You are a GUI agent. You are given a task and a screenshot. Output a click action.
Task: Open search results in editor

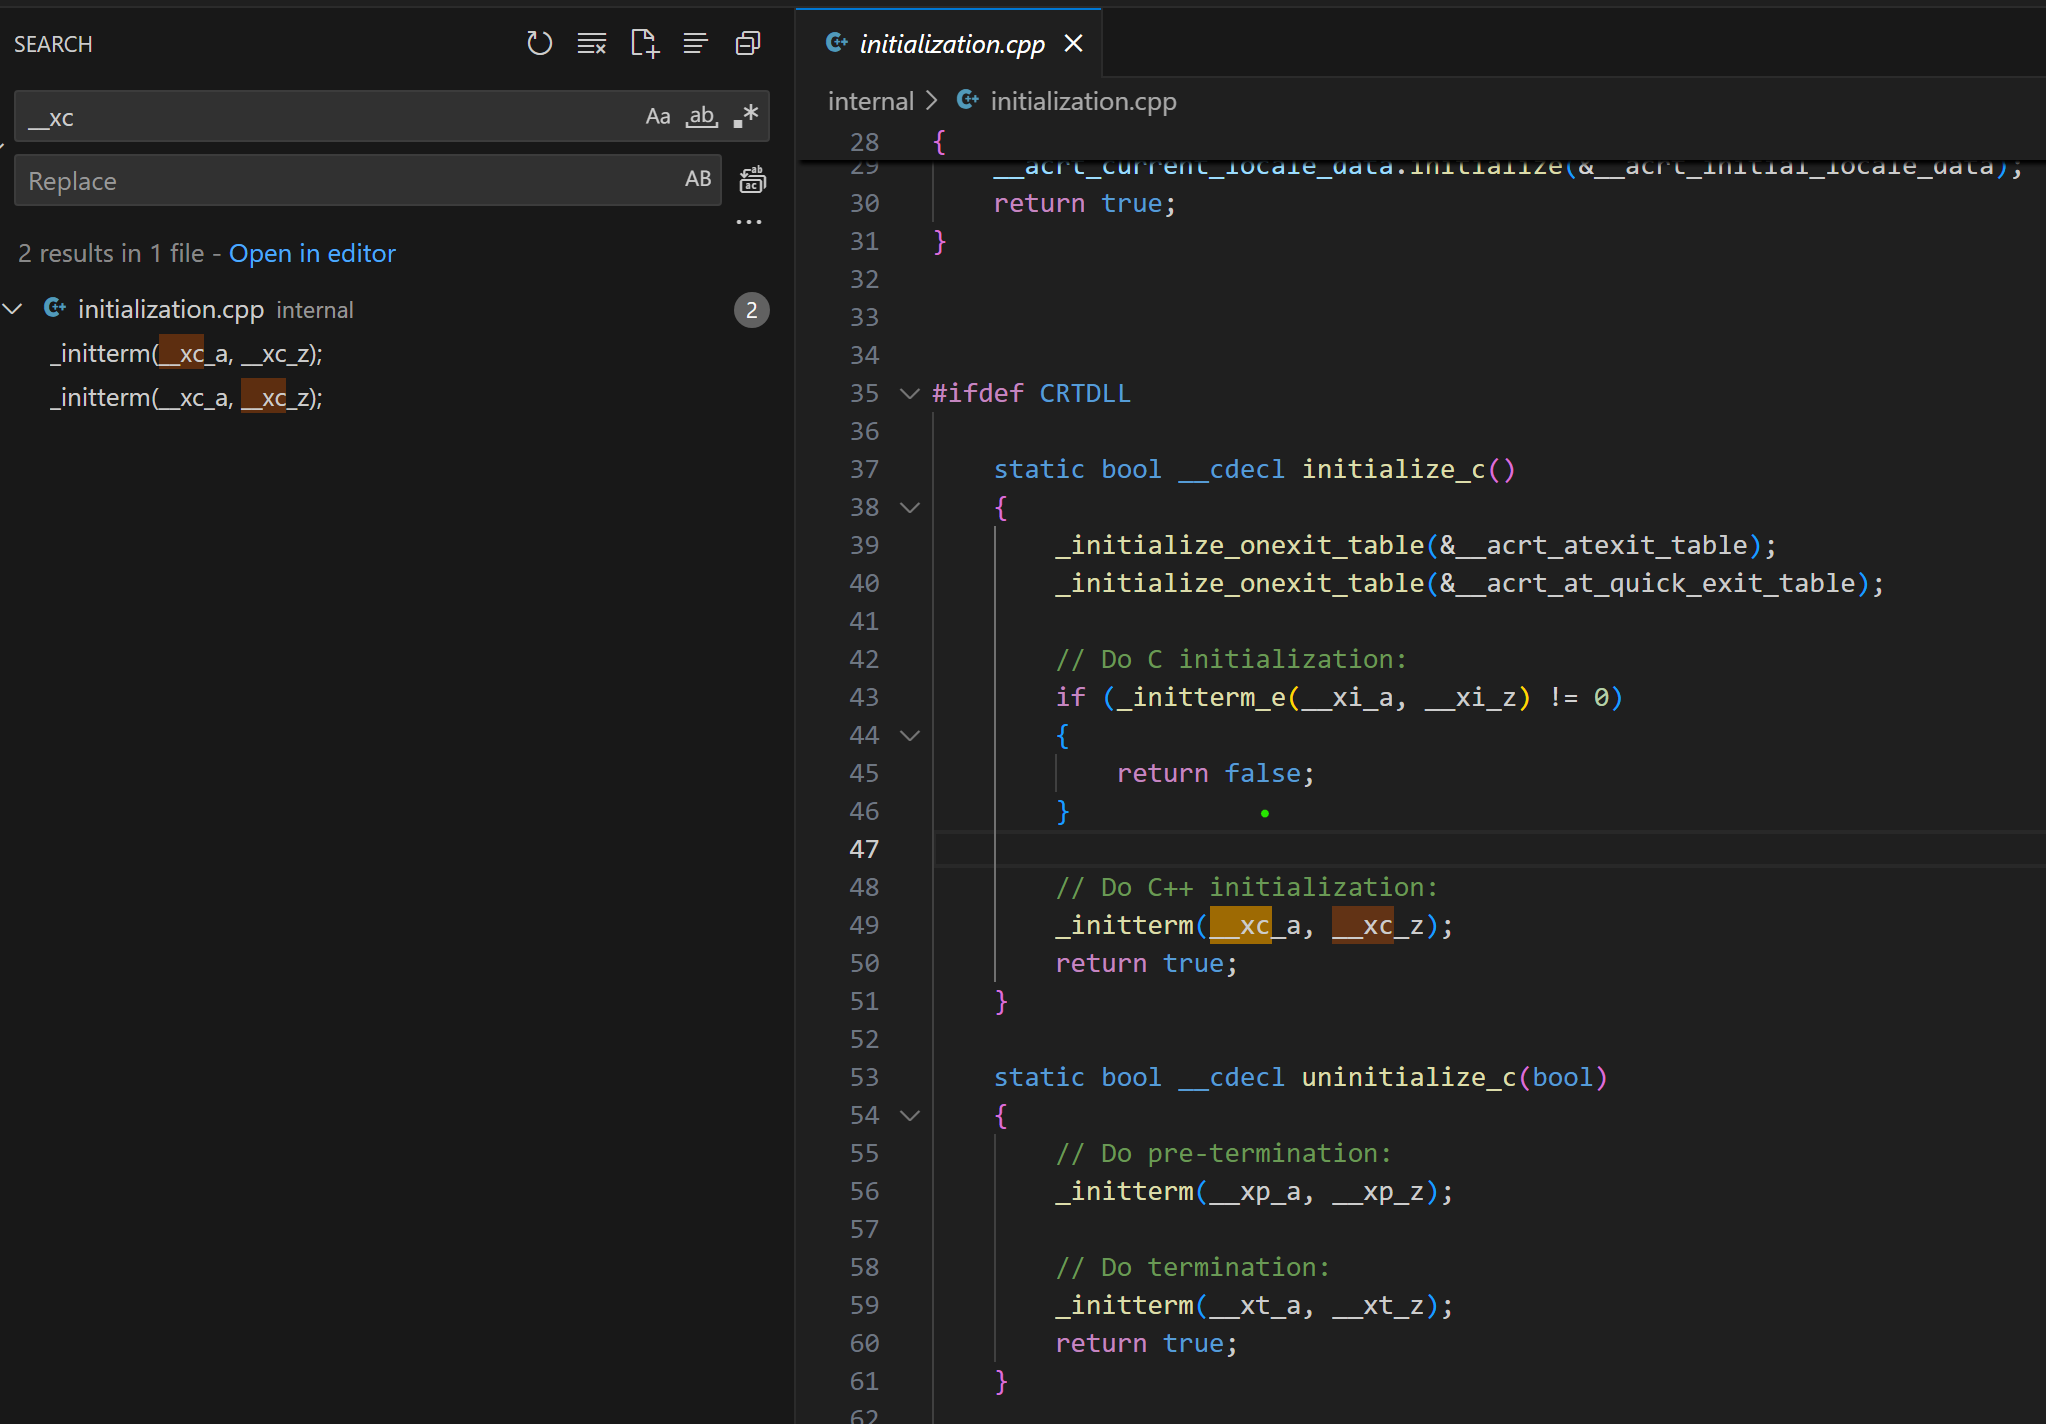click(x=312, y=253)
